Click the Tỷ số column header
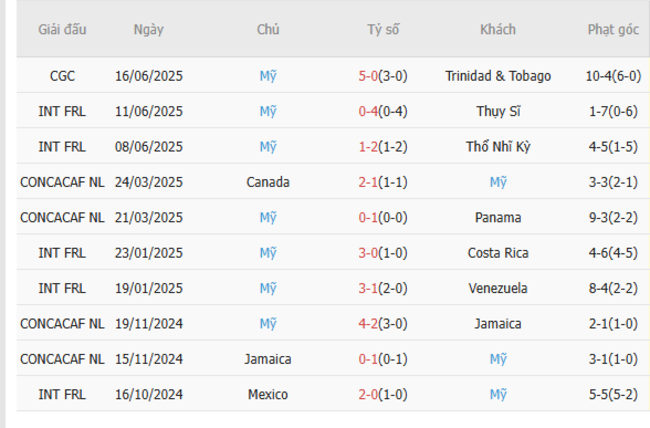The image size is (650, 428). pyautogui.click(x=382, y=29)
